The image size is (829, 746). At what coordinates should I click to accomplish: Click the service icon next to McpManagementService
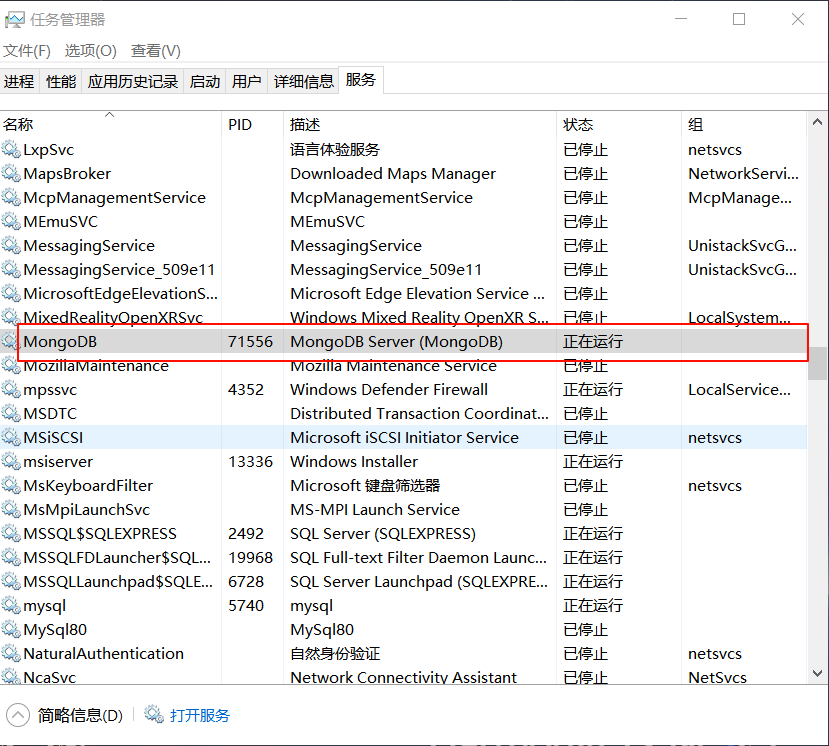point(11,197)
